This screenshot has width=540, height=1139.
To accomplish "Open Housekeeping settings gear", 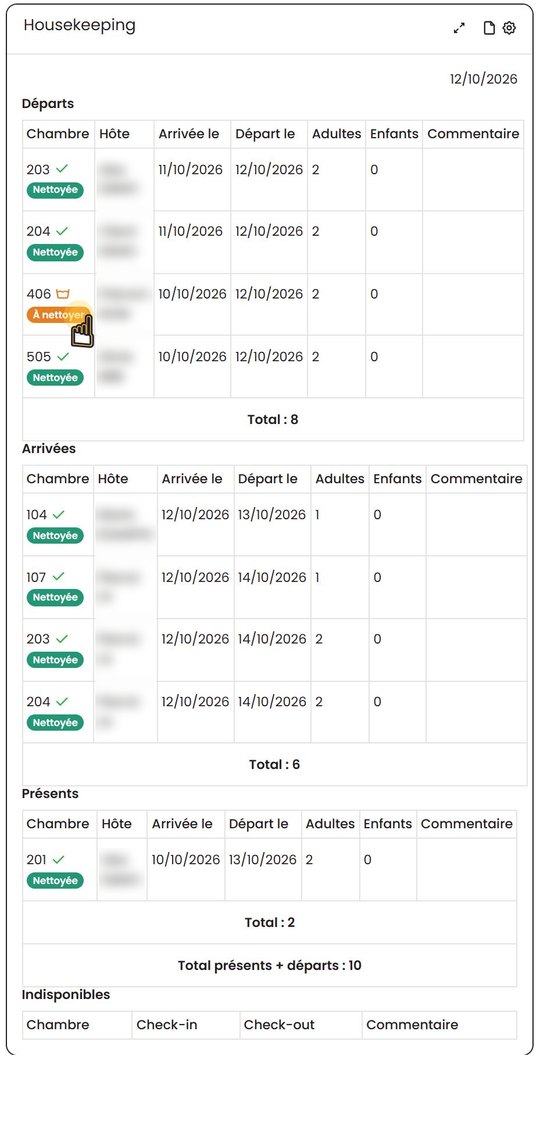I will pos(509,28).
